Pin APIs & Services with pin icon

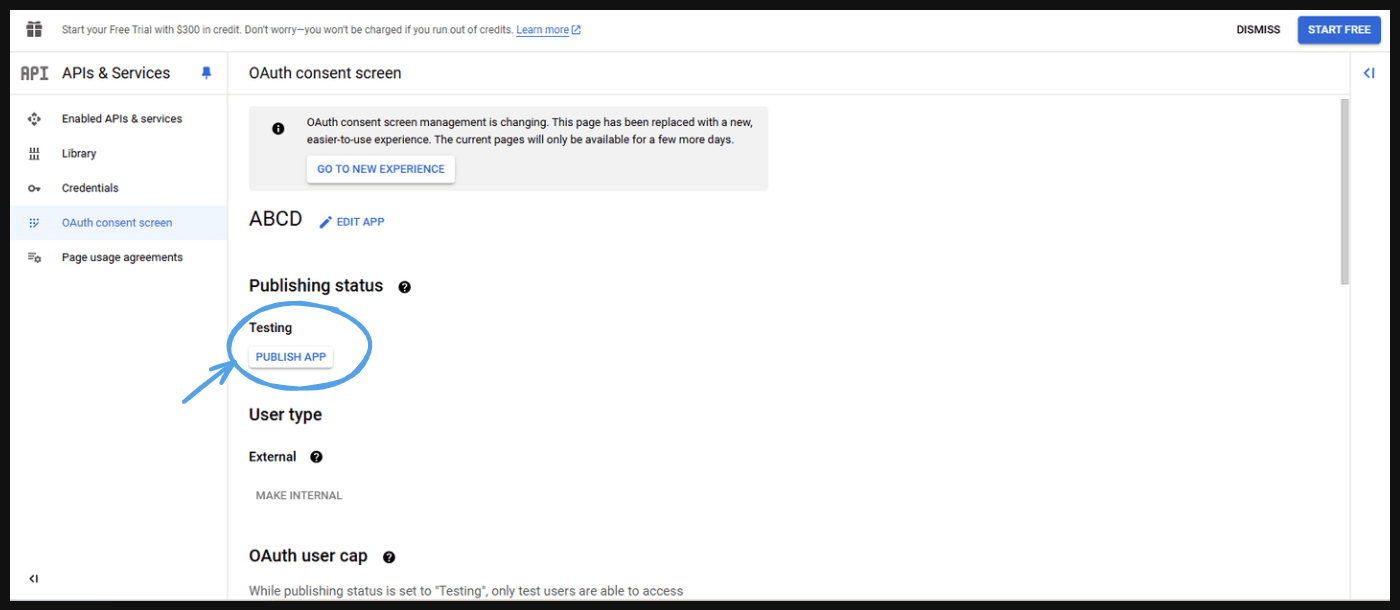click(207, 73)
